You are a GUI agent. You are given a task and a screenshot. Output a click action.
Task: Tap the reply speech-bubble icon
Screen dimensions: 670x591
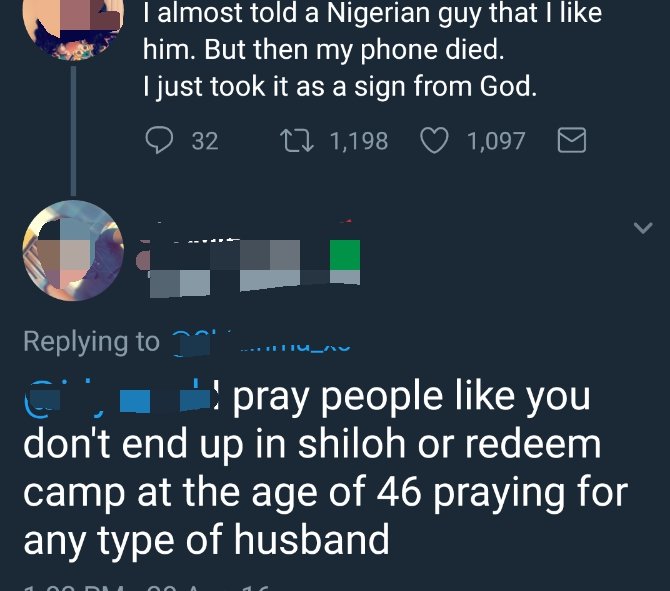pos(159,140)
